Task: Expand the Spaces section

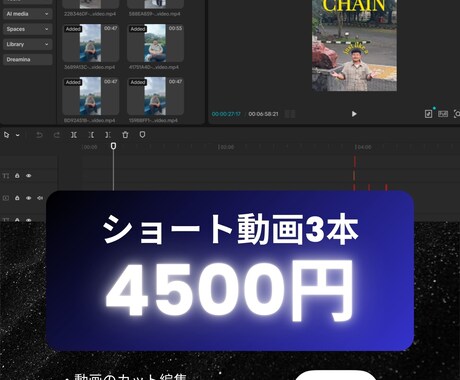Action: pos(27,29)
